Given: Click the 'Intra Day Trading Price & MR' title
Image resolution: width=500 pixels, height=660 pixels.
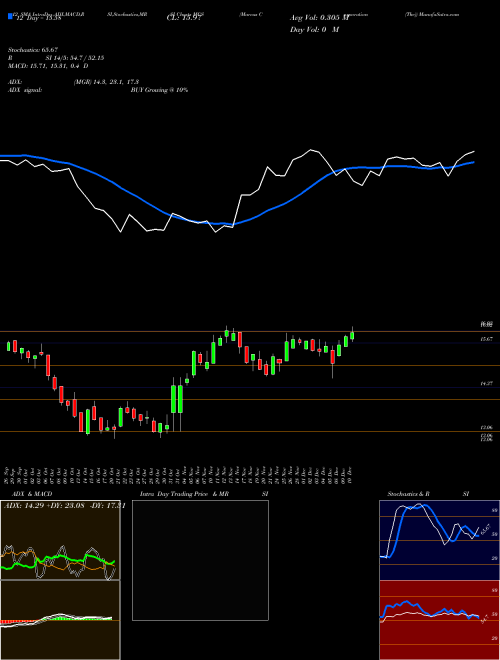Looking at the screenshot, I should 184,494.
